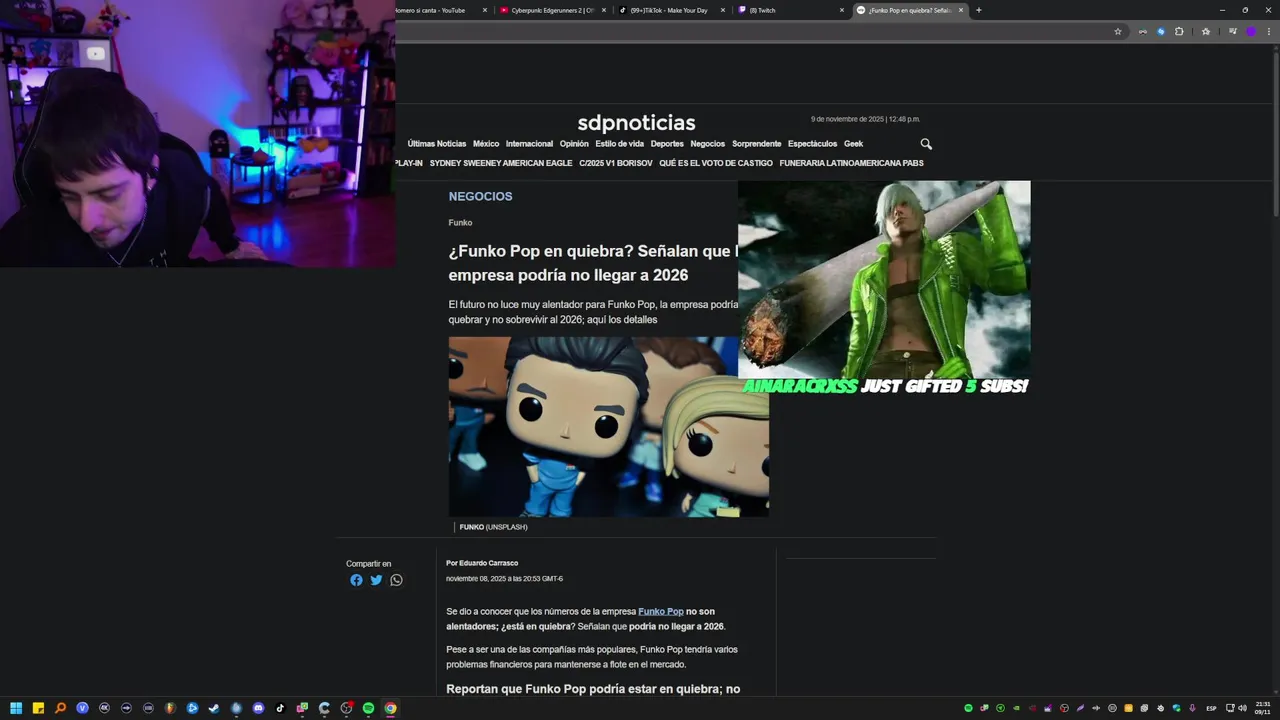
Task: Open the Espectáculos section
Action: tap(813, 144)
